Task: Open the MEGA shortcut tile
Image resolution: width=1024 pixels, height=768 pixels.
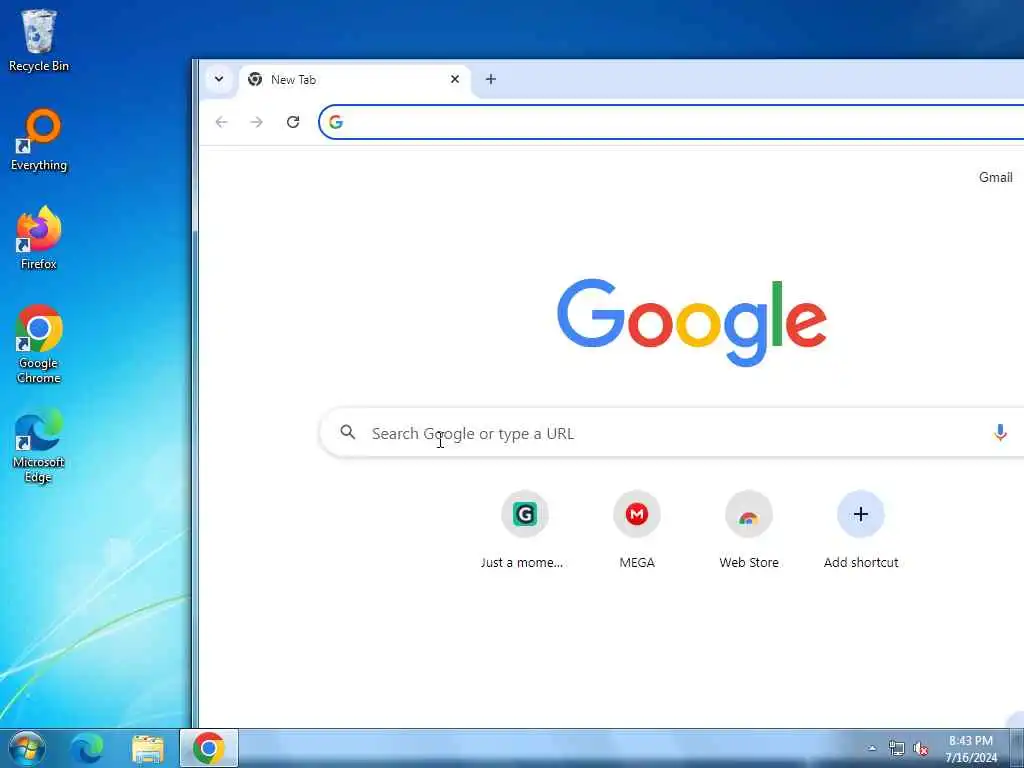Action: tap(637, 530)
